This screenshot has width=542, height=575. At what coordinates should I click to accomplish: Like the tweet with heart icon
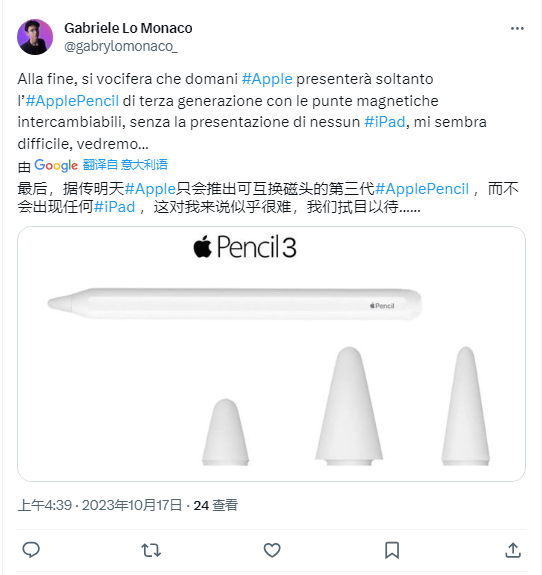272,550
